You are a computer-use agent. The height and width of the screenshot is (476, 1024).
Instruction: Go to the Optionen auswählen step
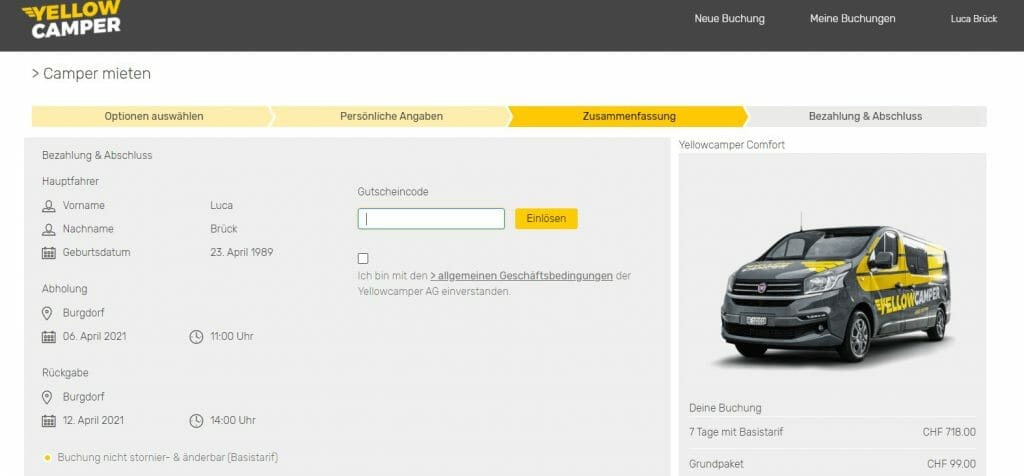pyautogui.click(x=153, y=116)
